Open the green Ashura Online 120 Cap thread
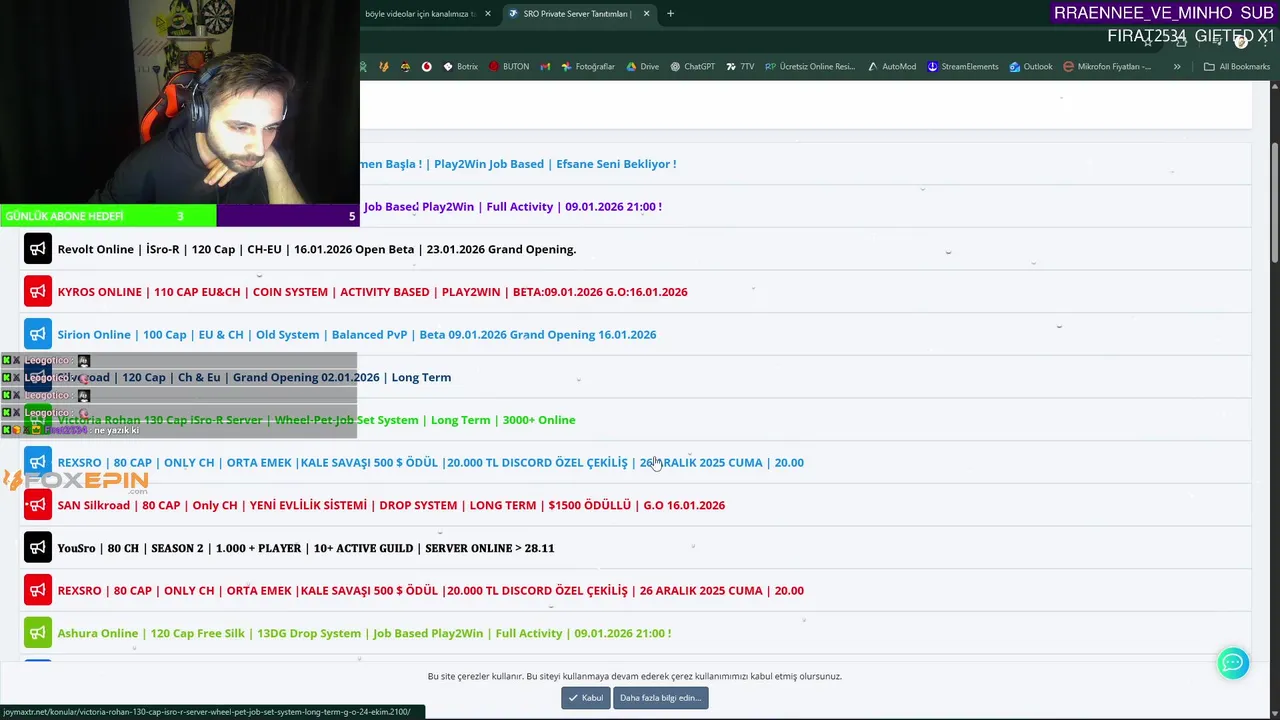This screenshot has width=1280, height=720. point(364,633)
